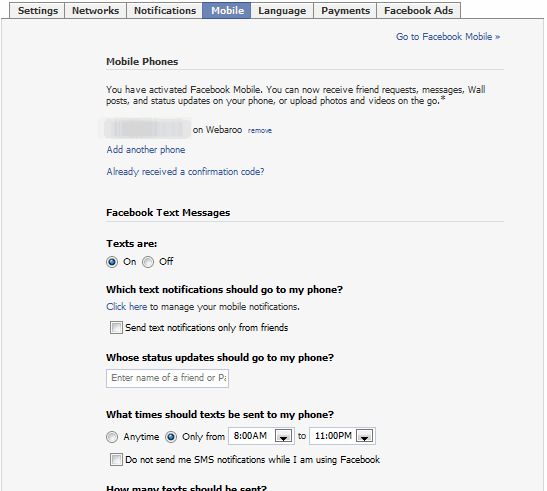This screenshot has width=547, height=491.
Task: Turn texts Off
Action: [x=148, y=262]
